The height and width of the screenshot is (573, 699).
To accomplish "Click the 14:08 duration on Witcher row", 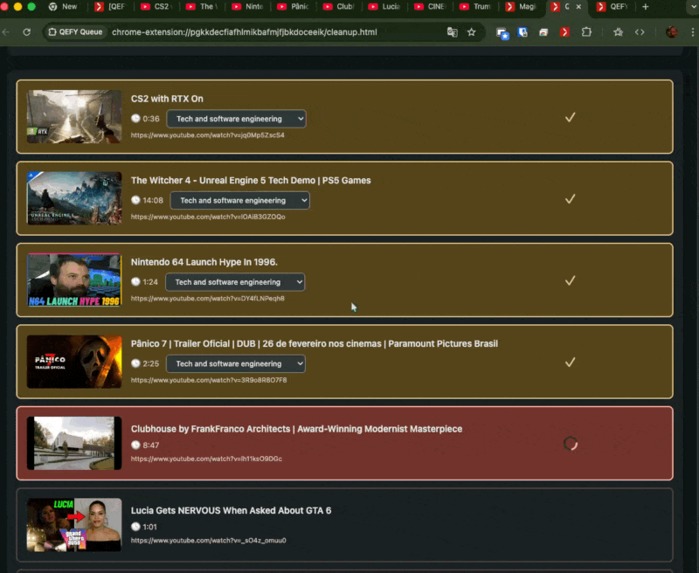I will [153, 200].
